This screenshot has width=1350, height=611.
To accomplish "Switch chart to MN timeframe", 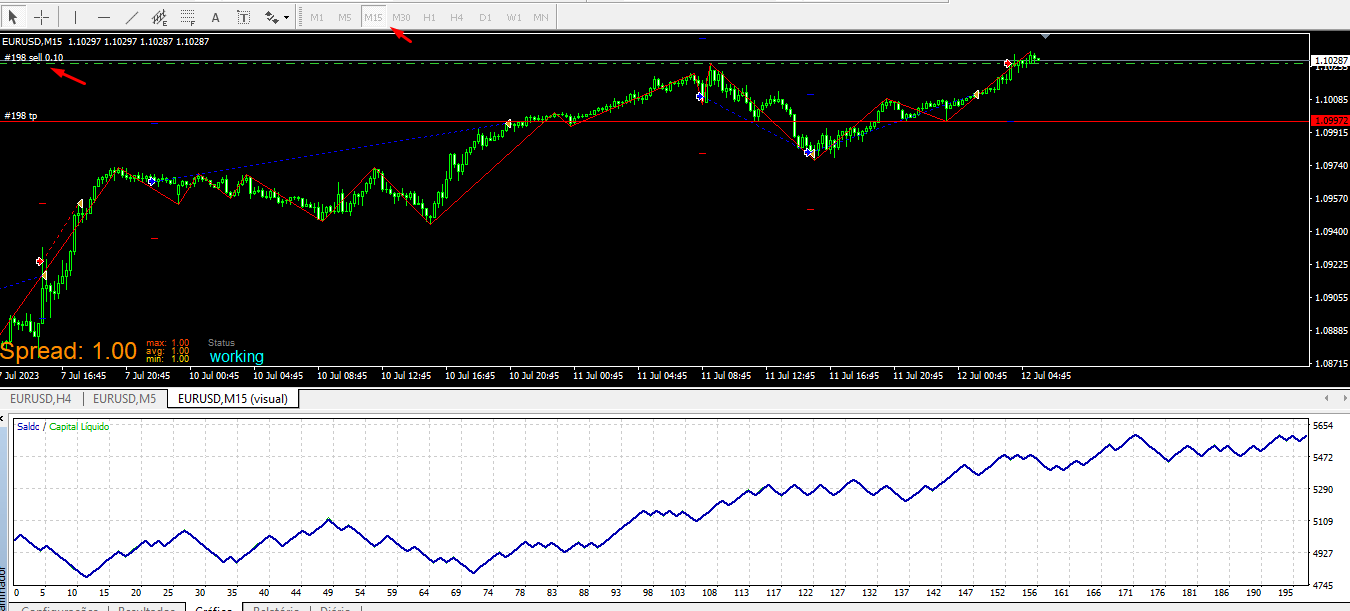I will click(x=541, y=17).
